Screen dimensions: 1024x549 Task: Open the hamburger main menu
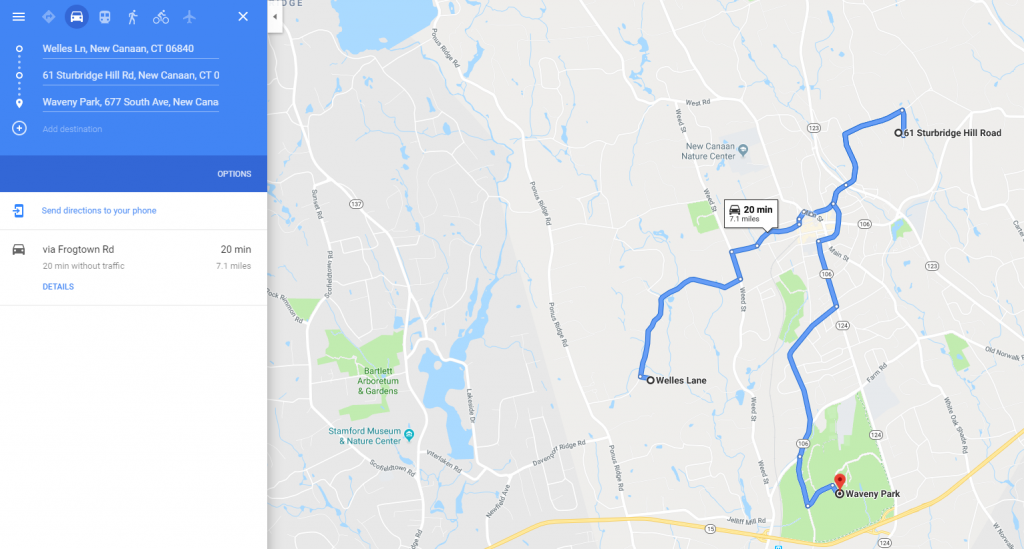click(x=18, y=17)
